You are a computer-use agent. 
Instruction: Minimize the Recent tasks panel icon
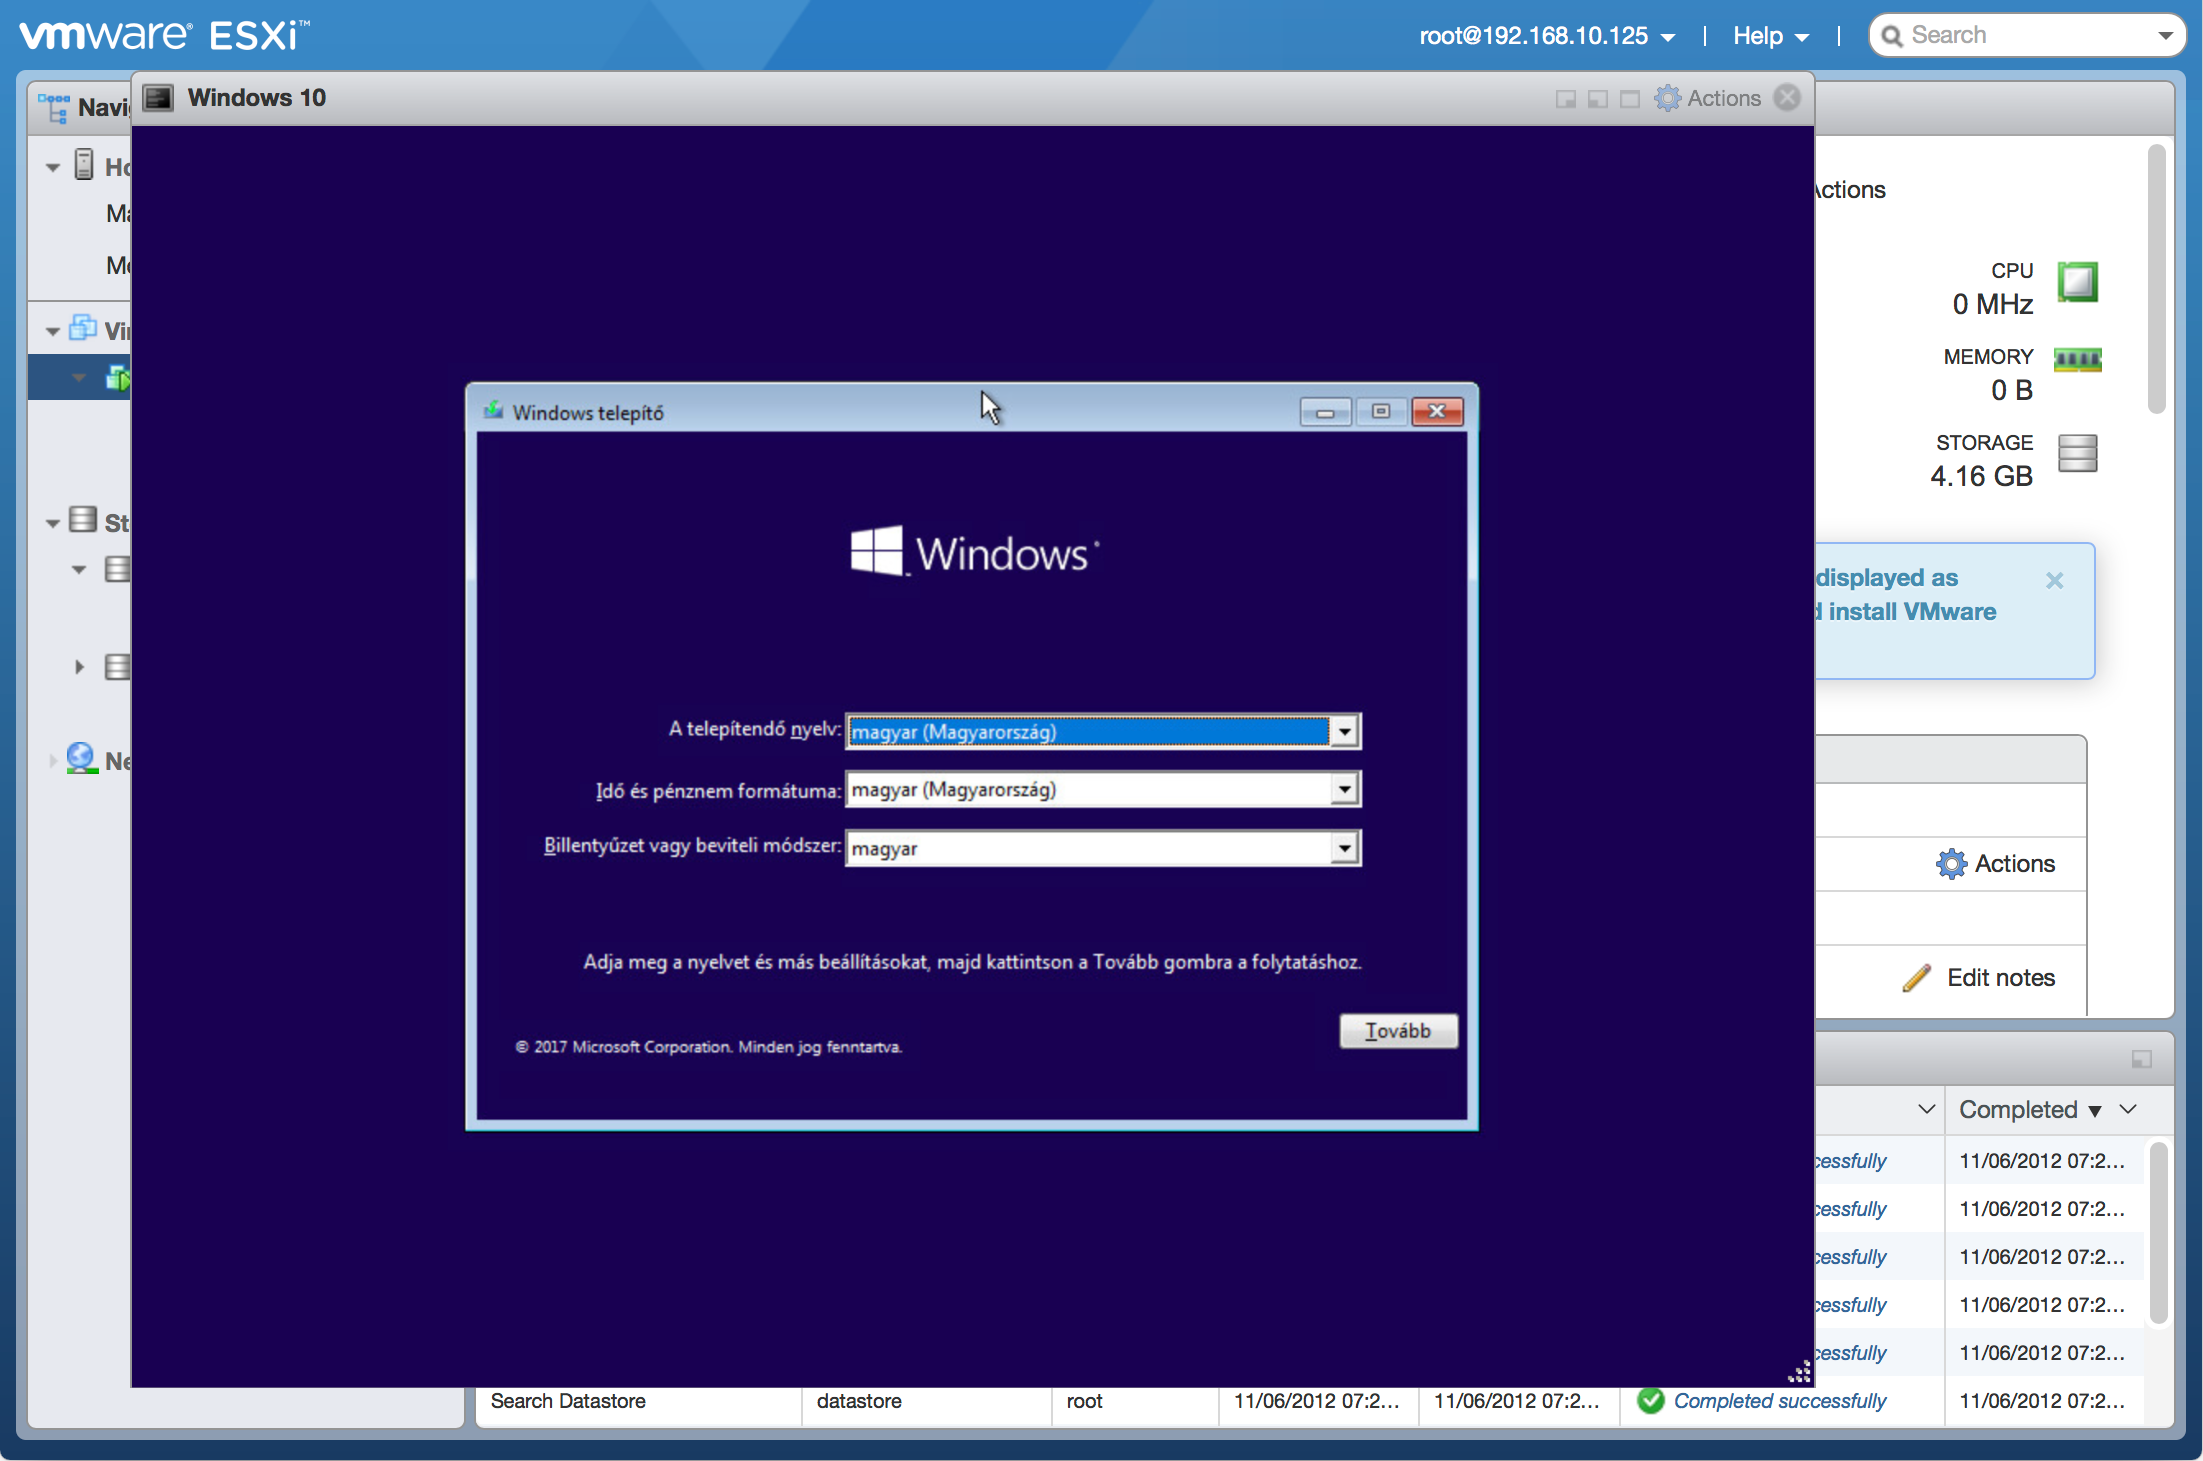point(2141,1059)
